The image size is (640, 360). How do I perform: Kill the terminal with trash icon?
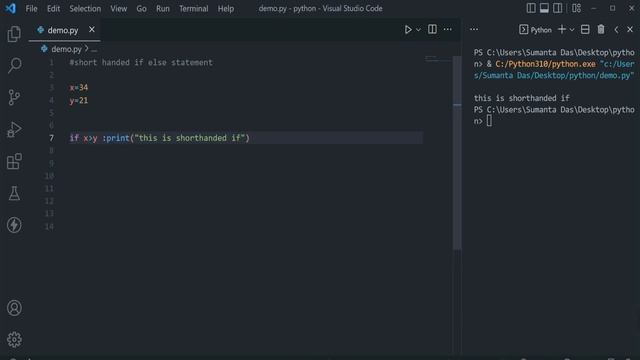[601, 29]
